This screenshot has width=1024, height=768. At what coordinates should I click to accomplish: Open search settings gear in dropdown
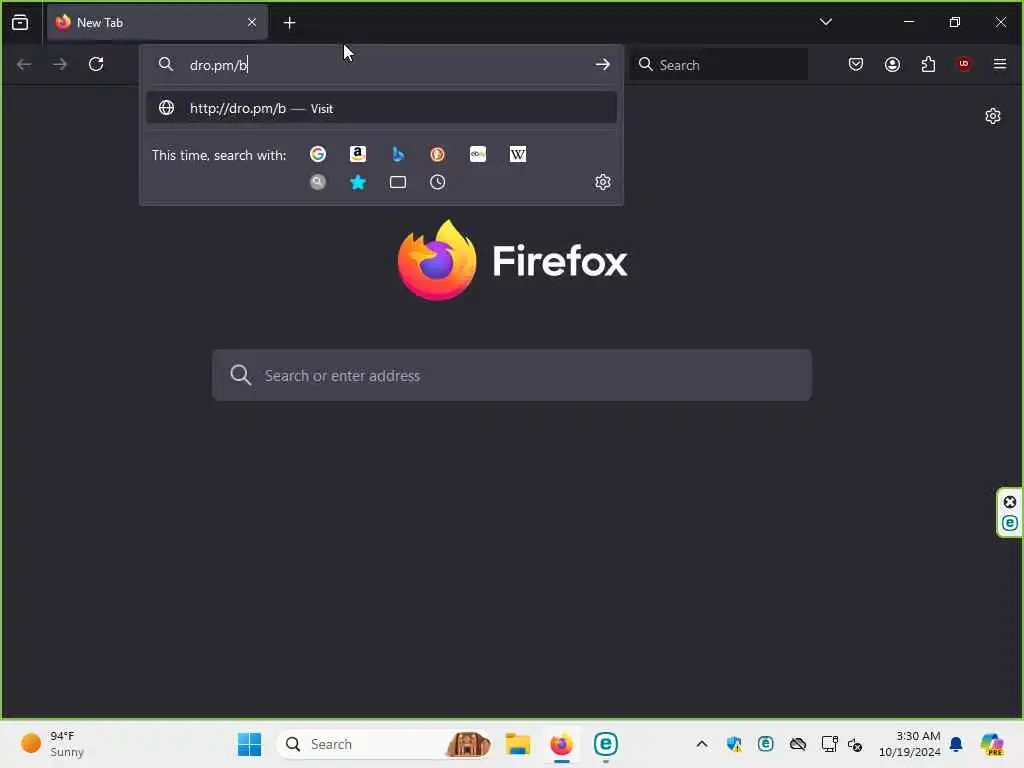(603, 182)
